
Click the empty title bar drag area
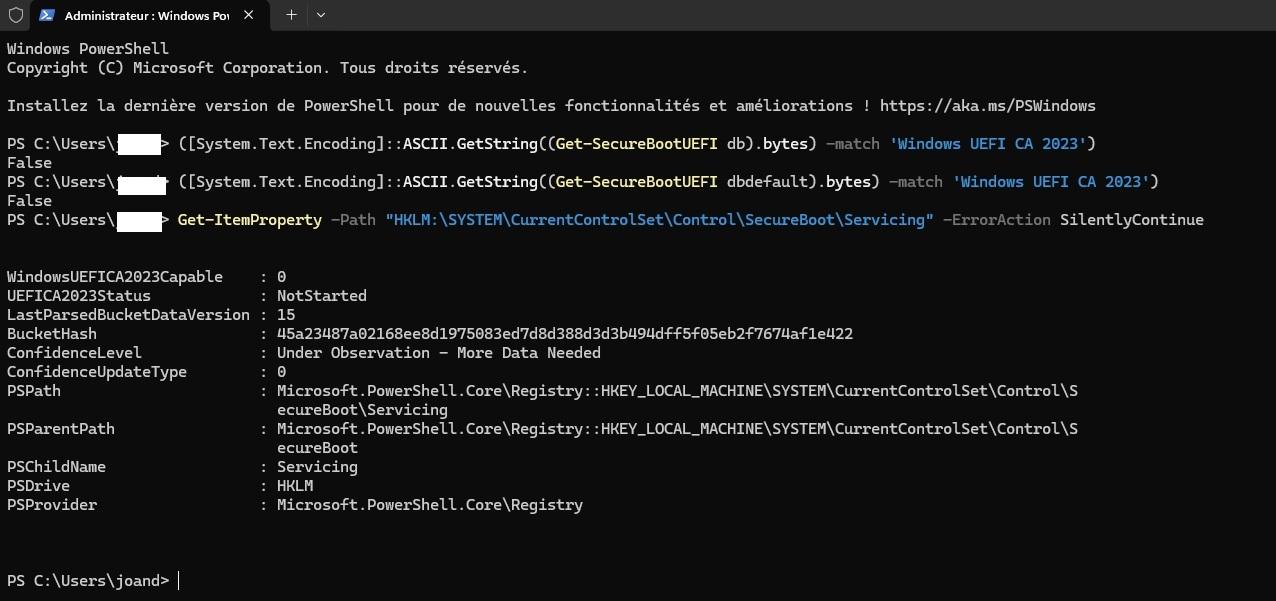coord(800,15)
